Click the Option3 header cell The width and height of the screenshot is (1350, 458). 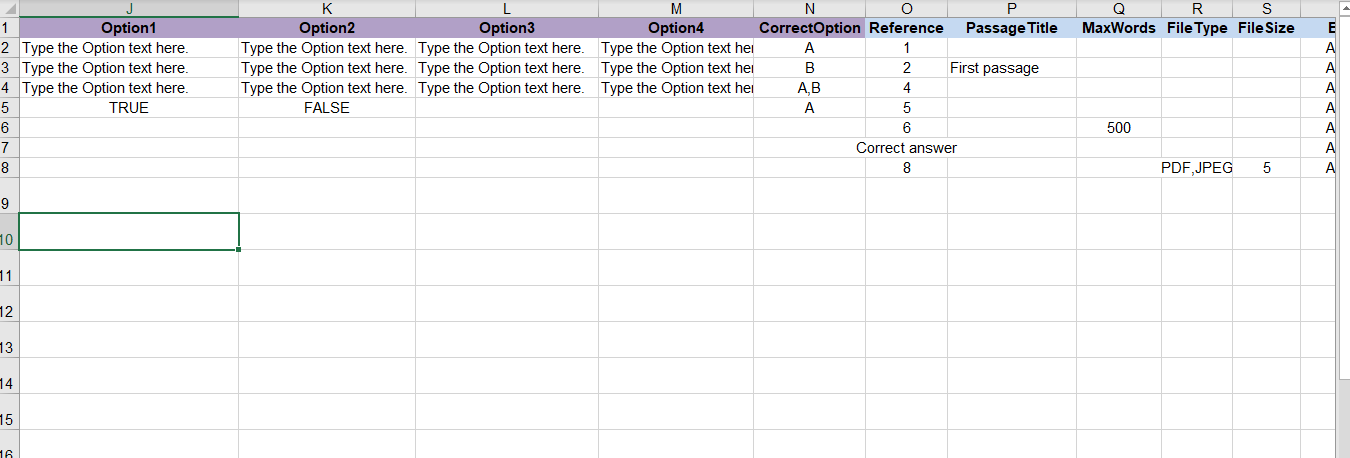[506, 28]
